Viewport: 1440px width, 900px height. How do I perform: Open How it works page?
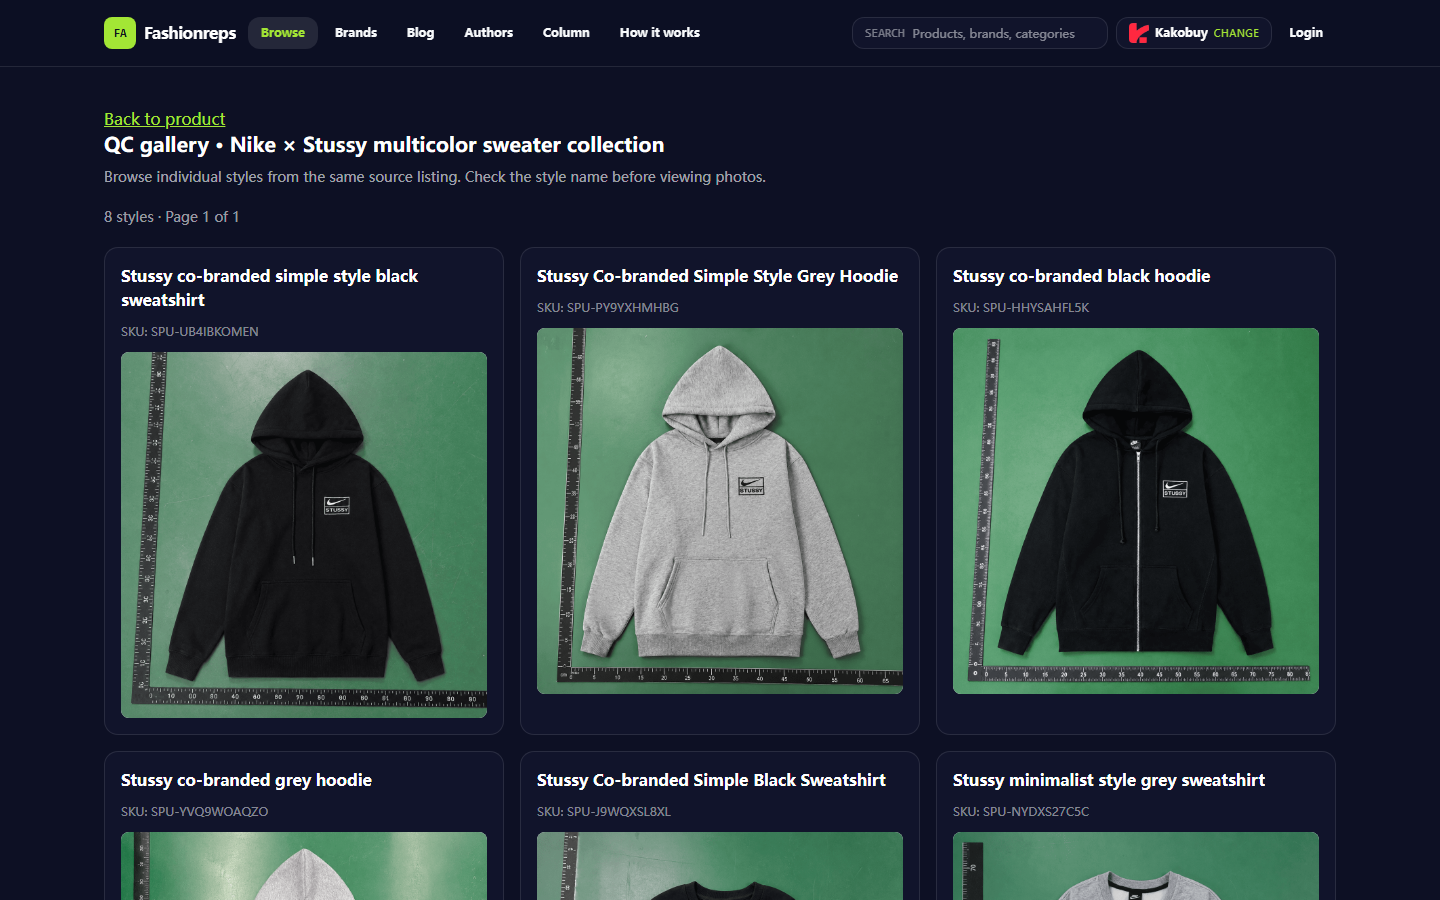pyautogui.click(x=660, y=33)
